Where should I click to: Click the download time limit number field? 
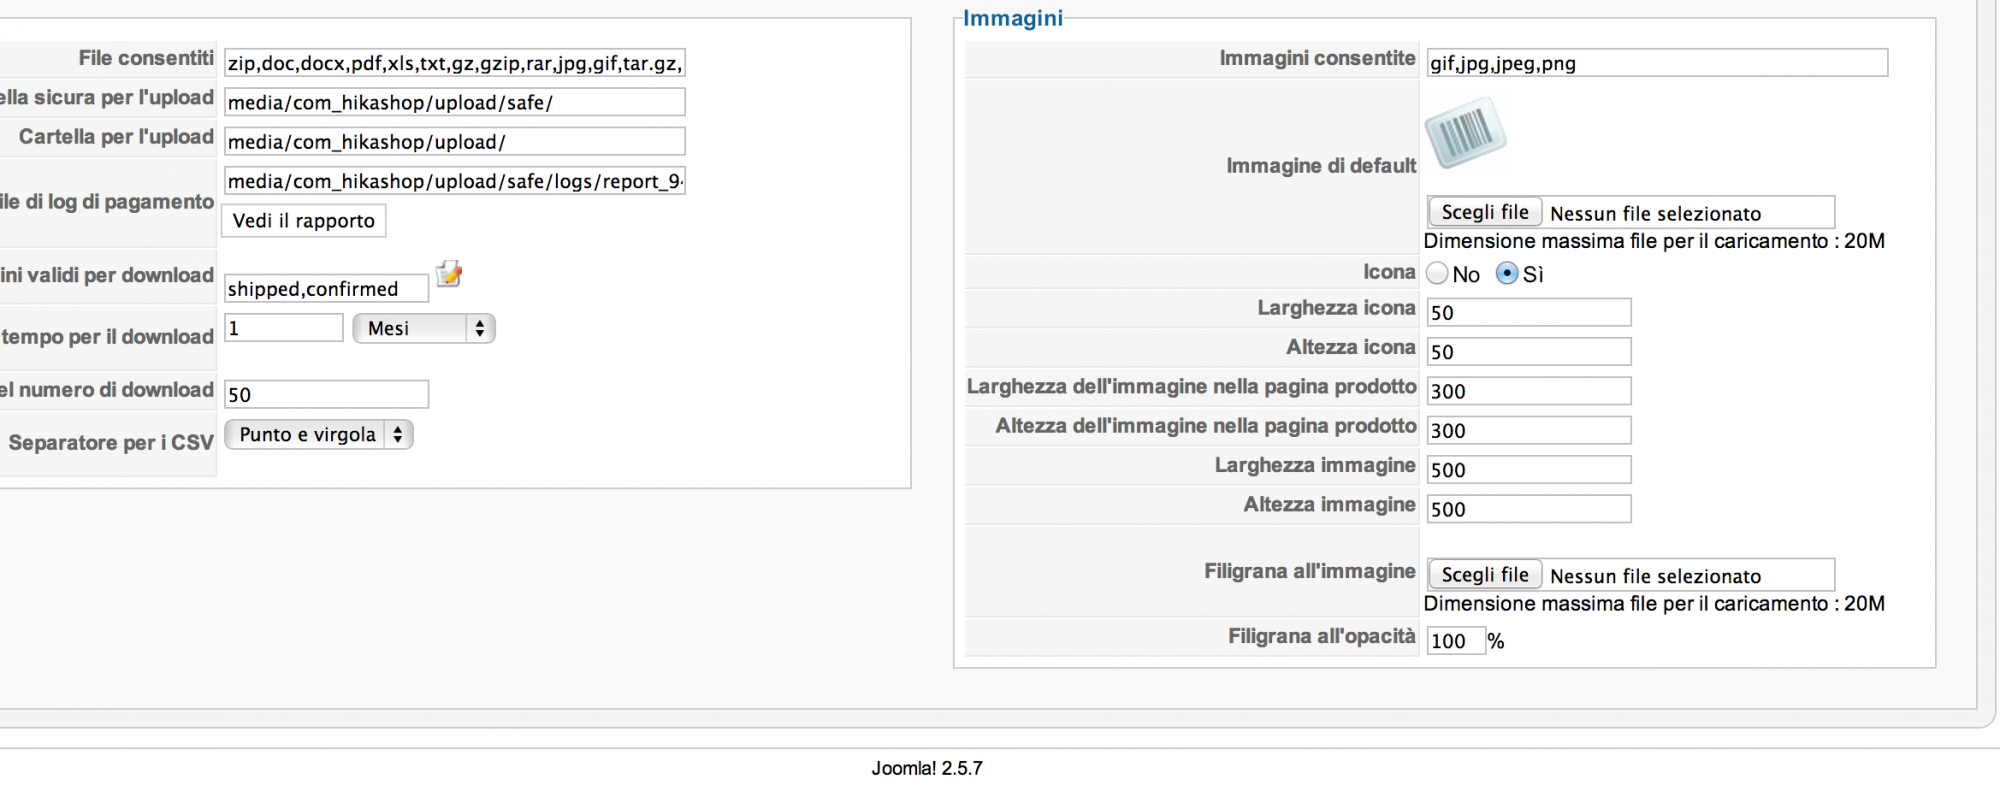pyautogui.click(x=284, y=328)
